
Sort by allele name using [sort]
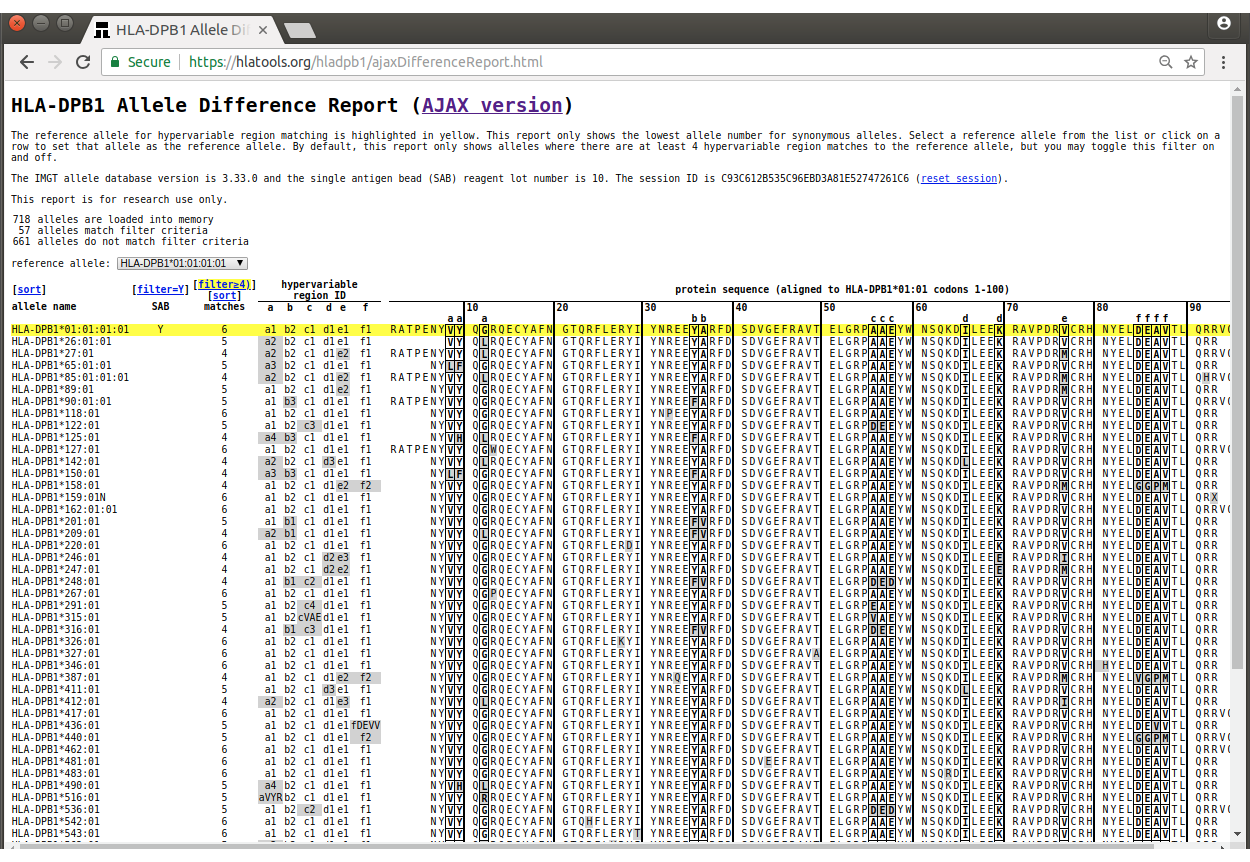point(28,289)
